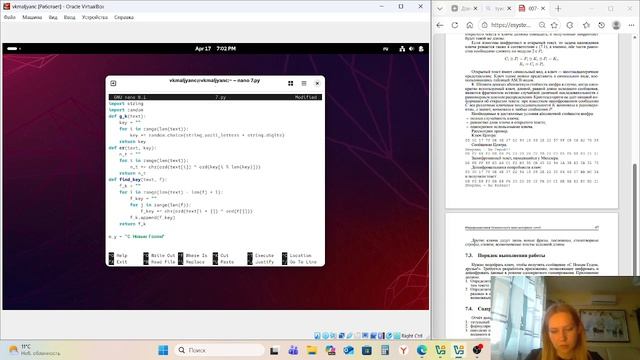Click the Go To Line shortcut in nano footer
Screen dimensions: 640x360
tap(299, 262)
